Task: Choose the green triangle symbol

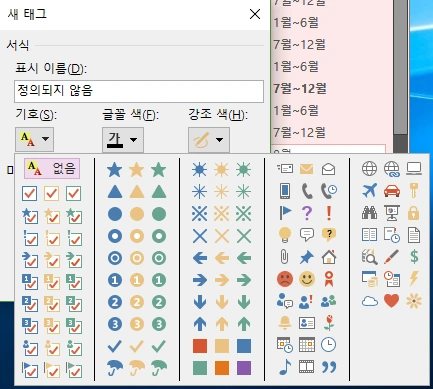Action: tap(159, 192)
